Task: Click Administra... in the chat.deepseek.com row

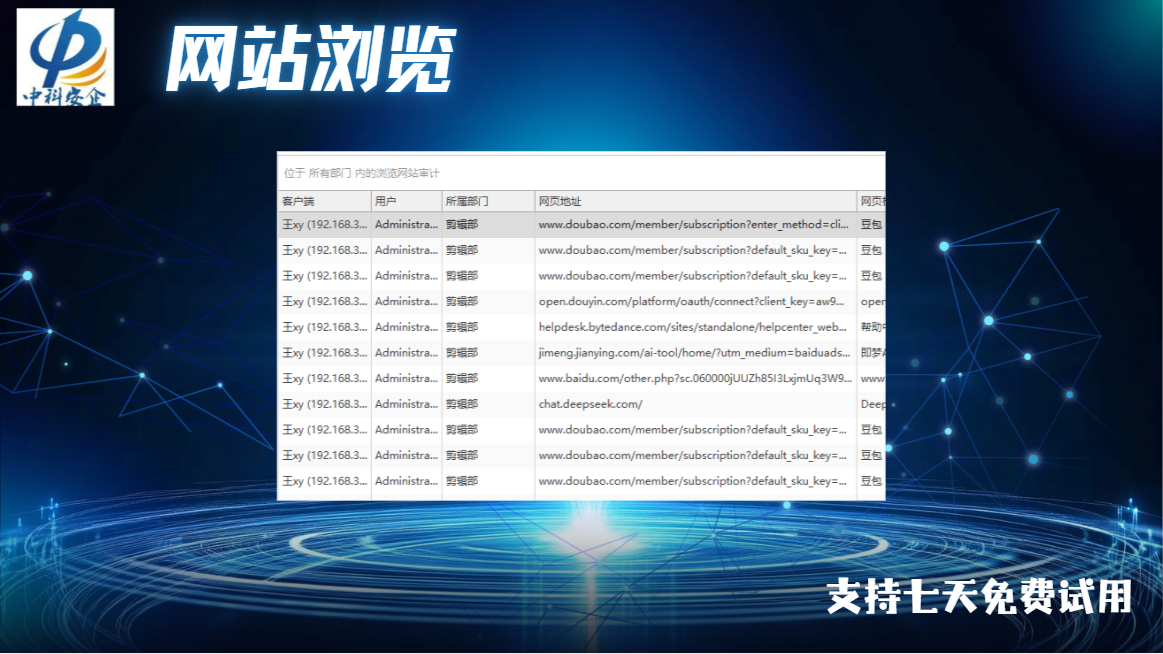Action: (x=406, y=404)
